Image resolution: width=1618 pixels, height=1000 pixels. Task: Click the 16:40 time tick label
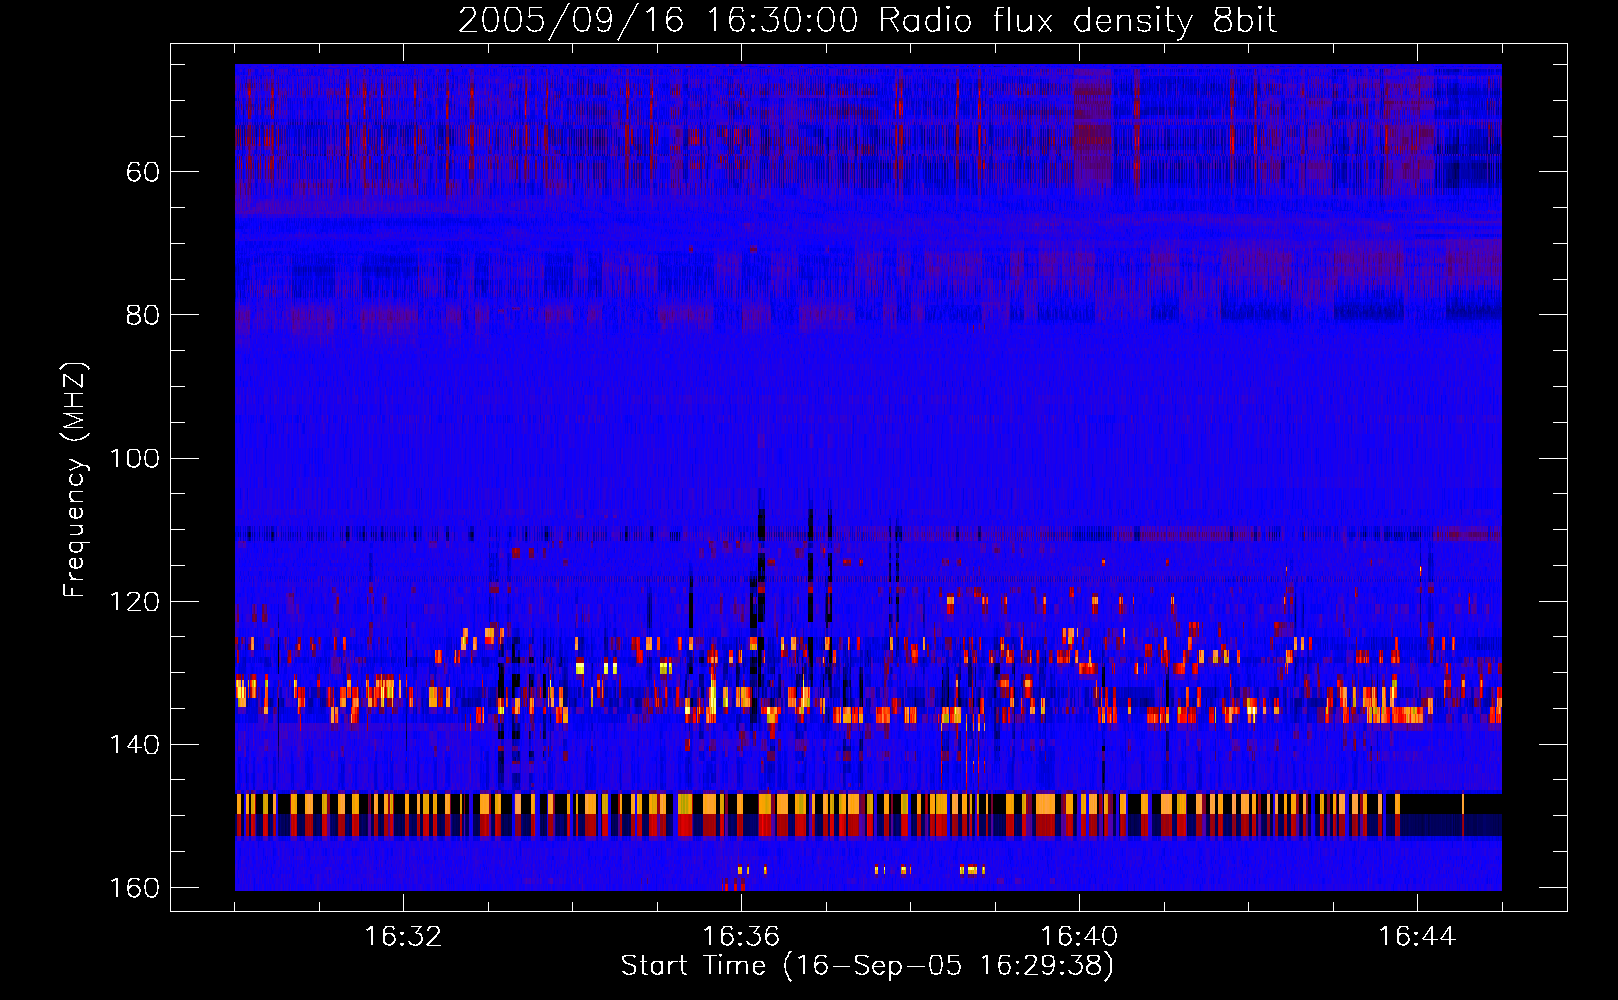click(x=1079, y=937)
